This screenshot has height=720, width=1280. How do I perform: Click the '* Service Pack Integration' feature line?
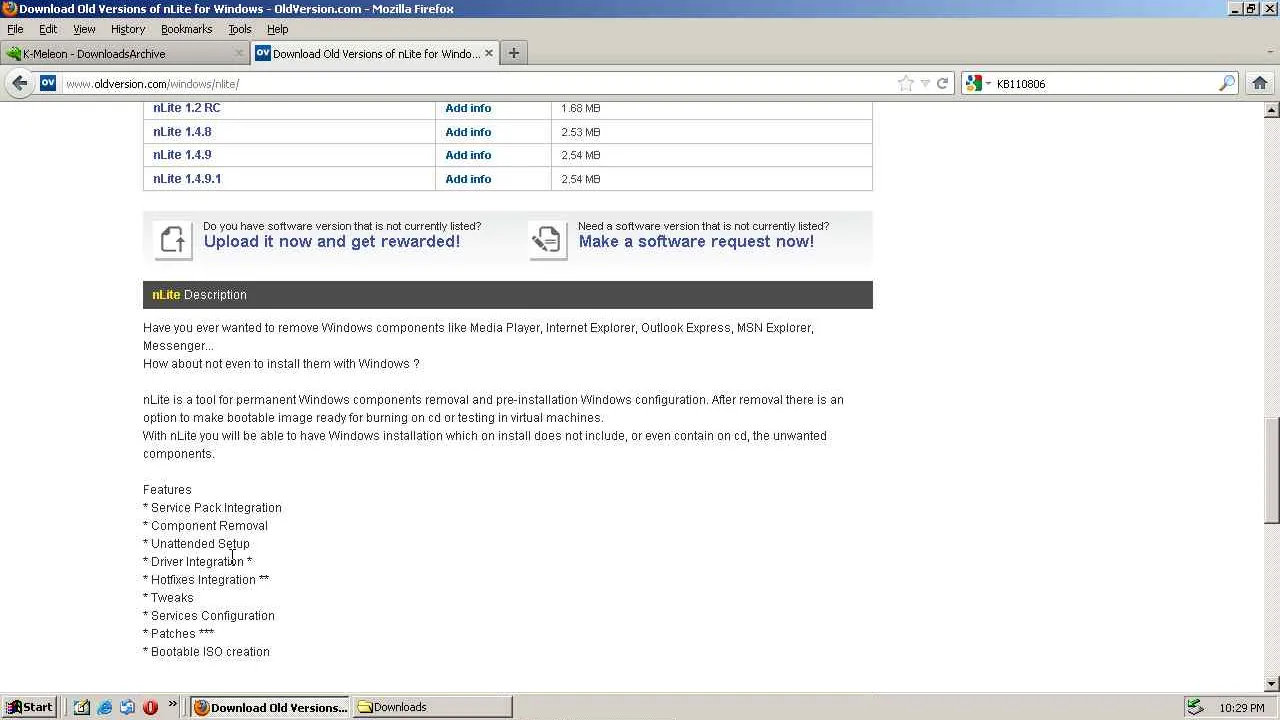(212, 508)
